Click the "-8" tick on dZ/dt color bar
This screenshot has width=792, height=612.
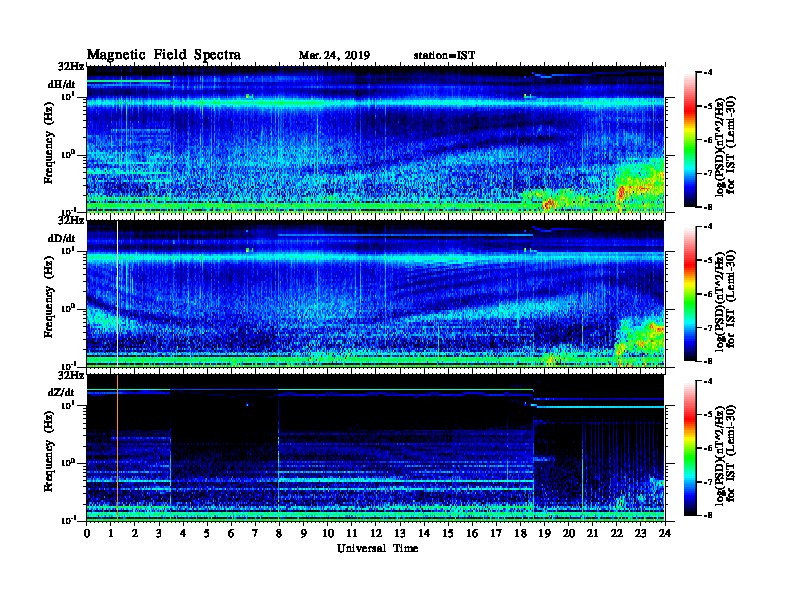tap(708, 515)
